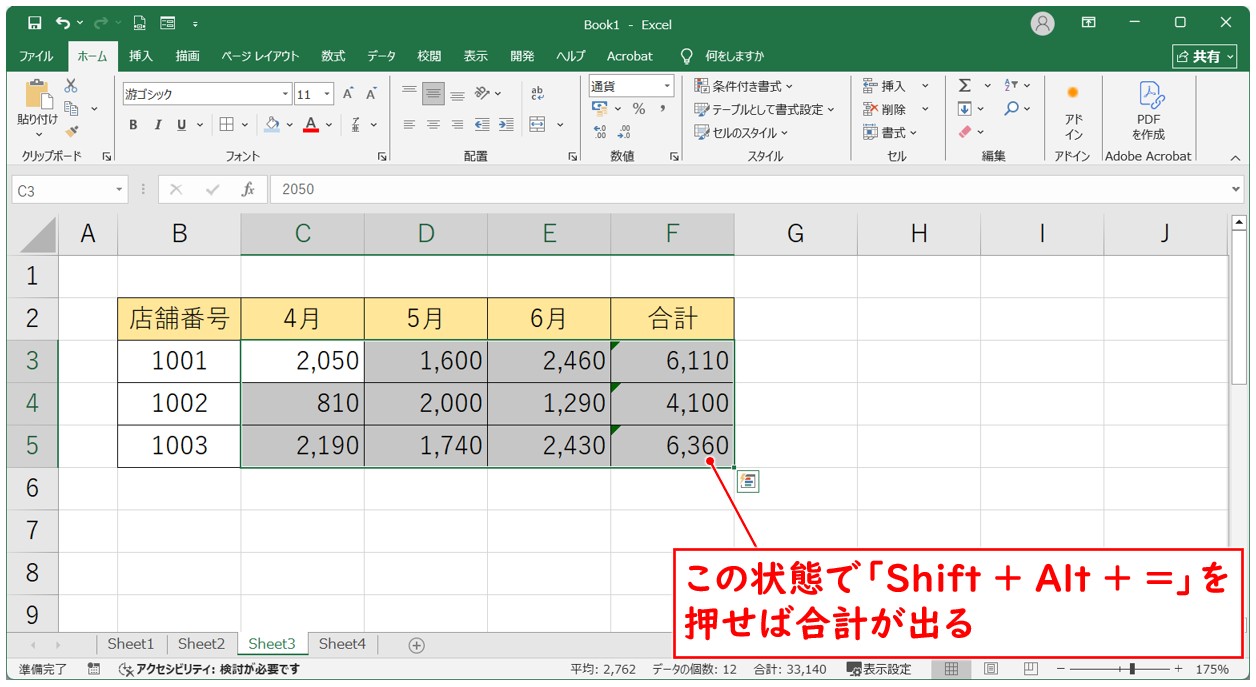Viewport: 1256px width, 687px height.
Task: Open the font name dropdown 游ゴシック
Action: pos(285,94)
